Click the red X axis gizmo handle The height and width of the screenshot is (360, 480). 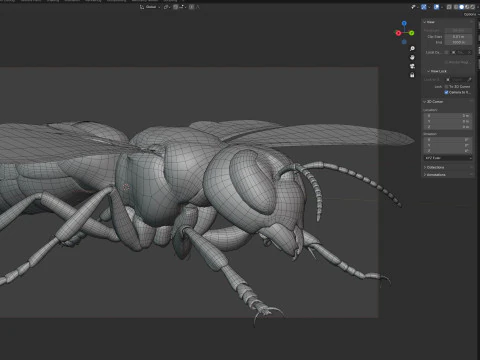pos(398,33)
